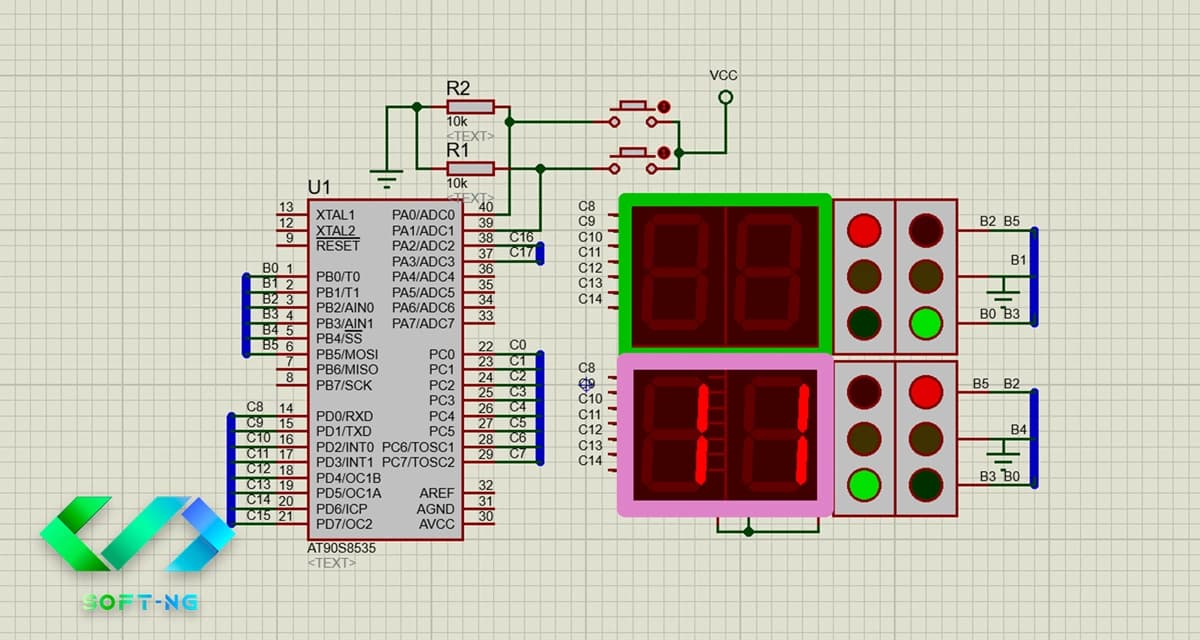Click the PD0/RXD pin label
Screen dimensions: 1200x640
coord(345,415)
